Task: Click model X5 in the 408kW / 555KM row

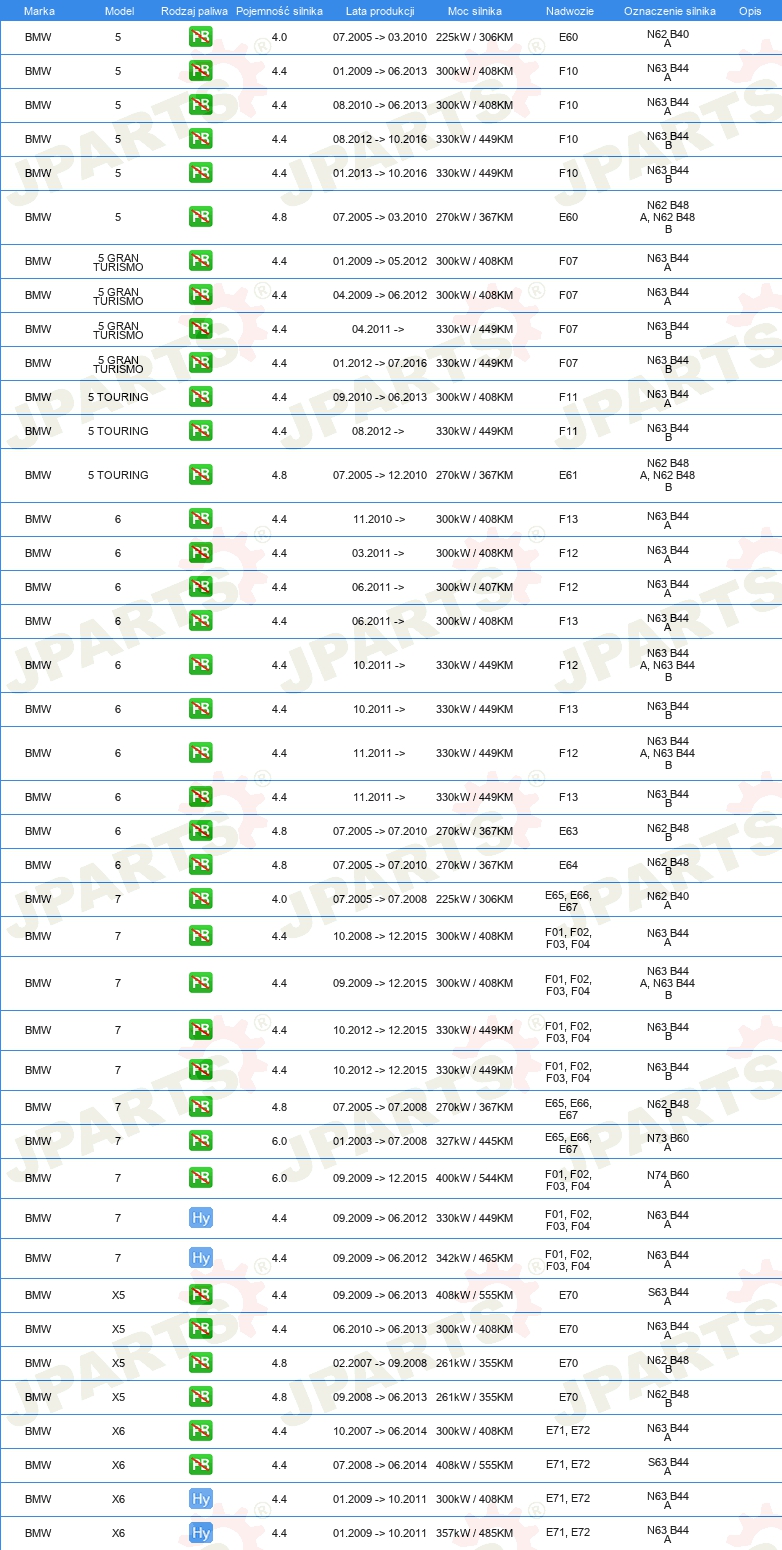Action: pyautogui.click(x=118, y=1295)
